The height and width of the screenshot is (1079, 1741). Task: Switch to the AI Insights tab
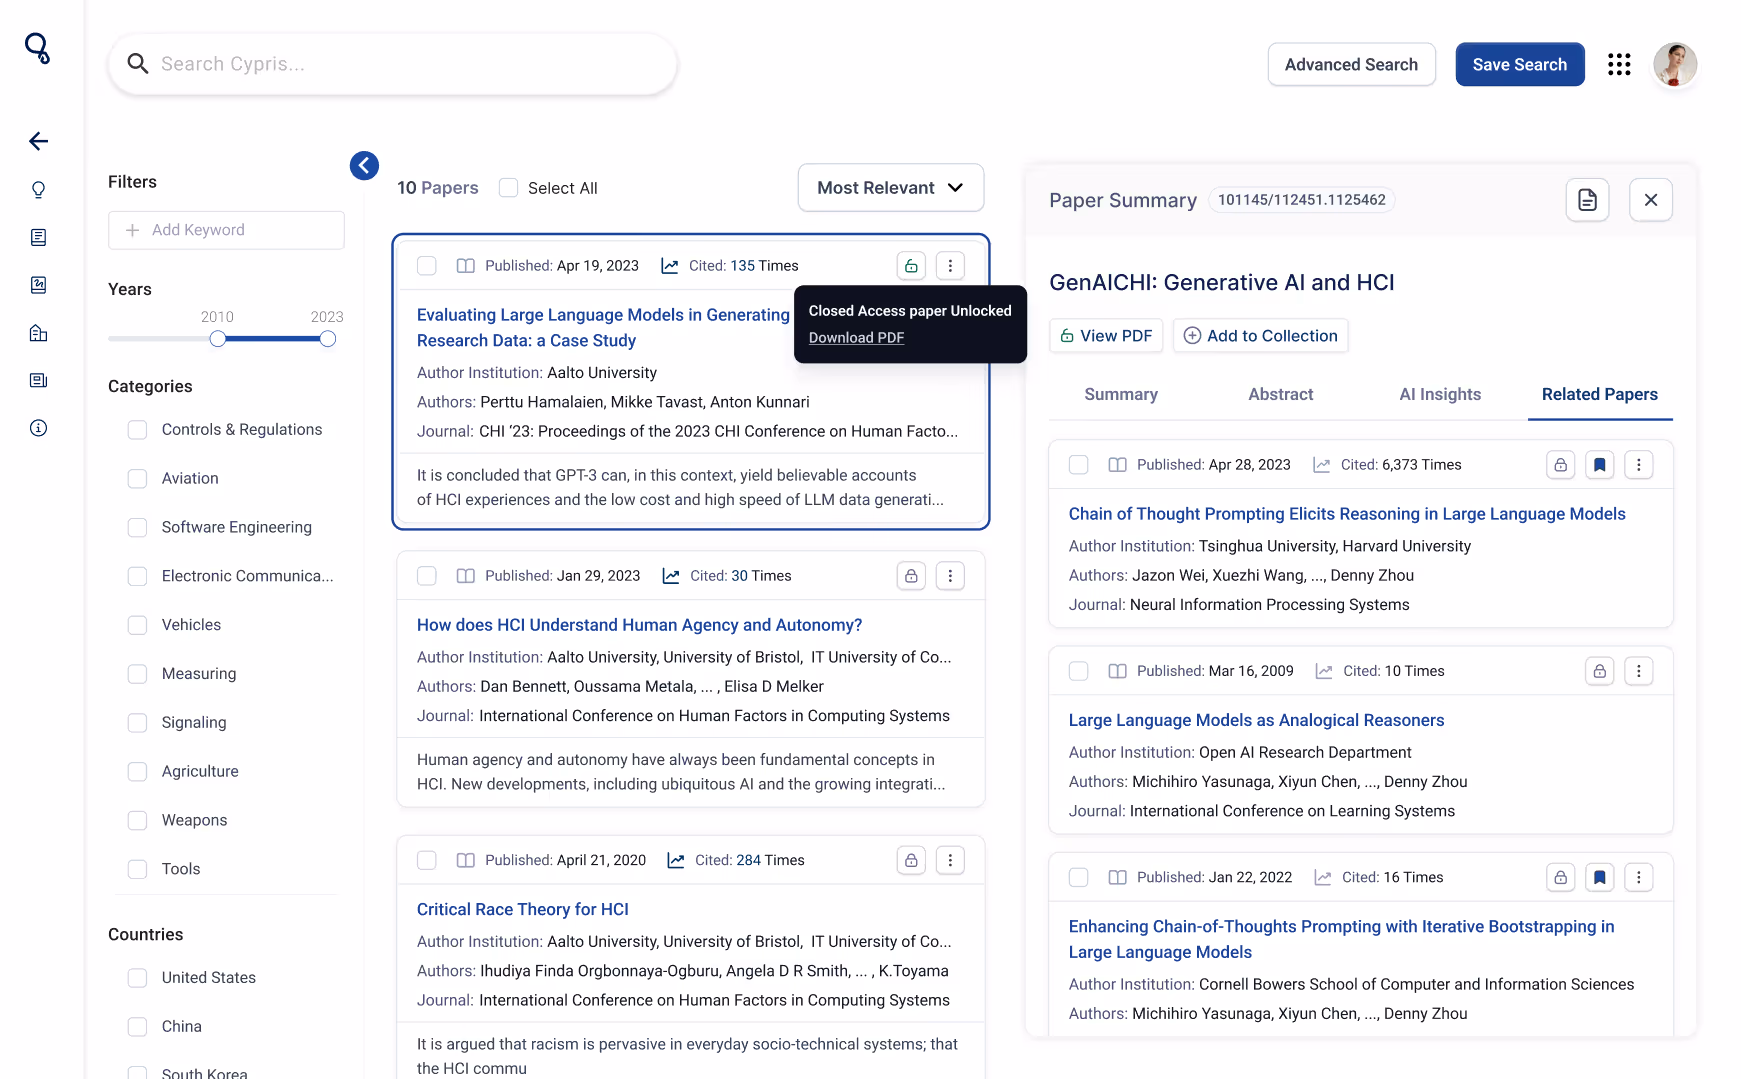coord(1440,395)
